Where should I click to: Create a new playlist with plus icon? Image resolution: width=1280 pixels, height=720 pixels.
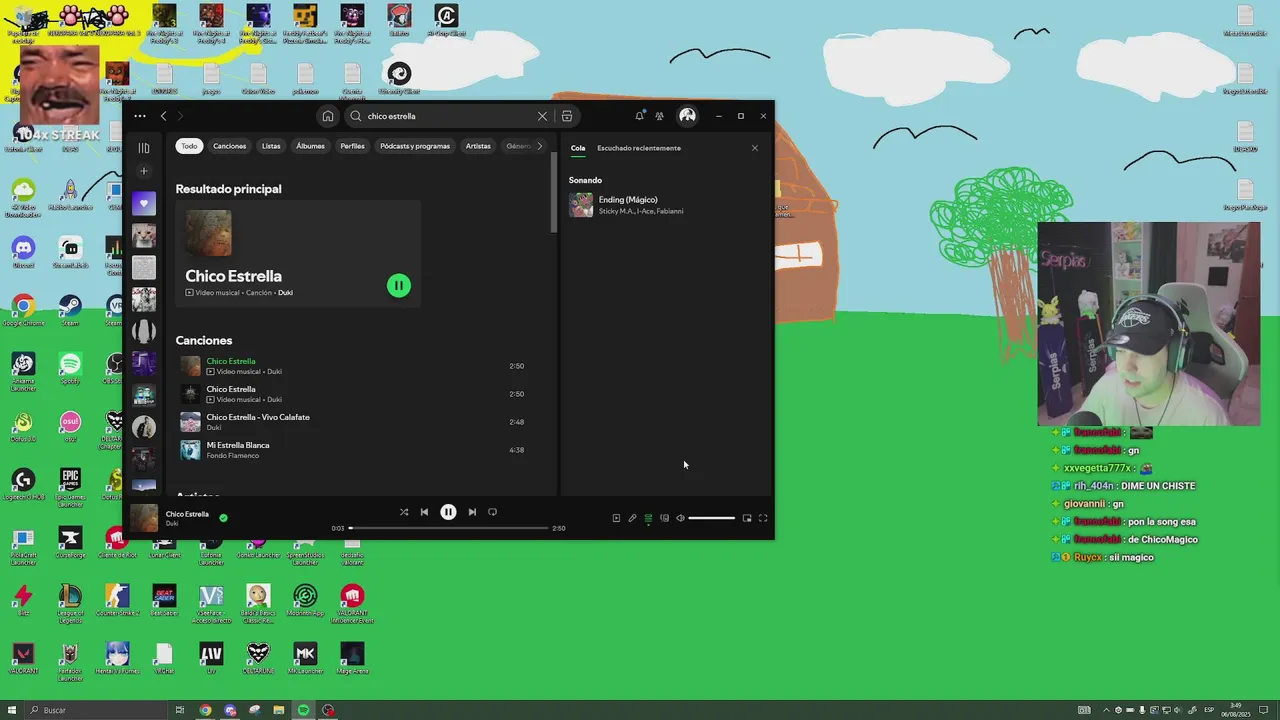(144, 171)
